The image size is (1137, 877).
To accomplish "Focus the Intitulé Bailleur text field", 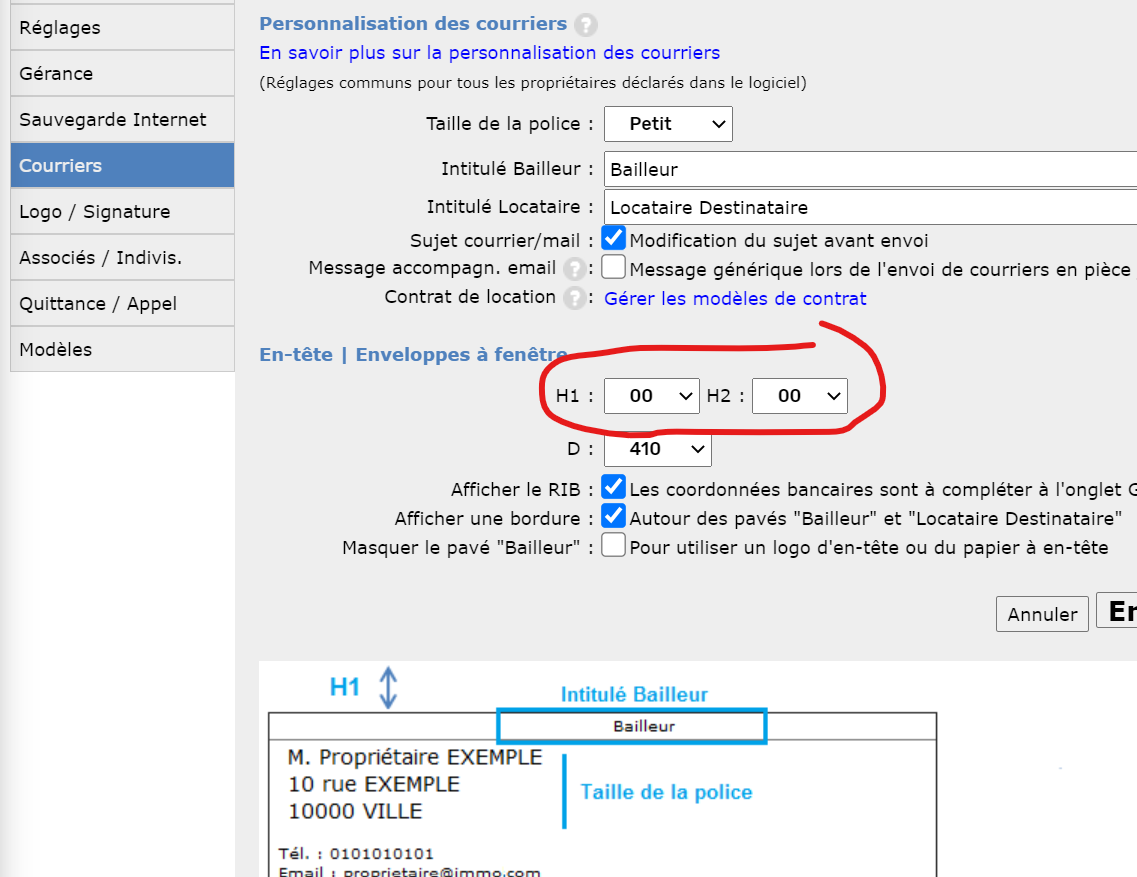I will [870, 169].
